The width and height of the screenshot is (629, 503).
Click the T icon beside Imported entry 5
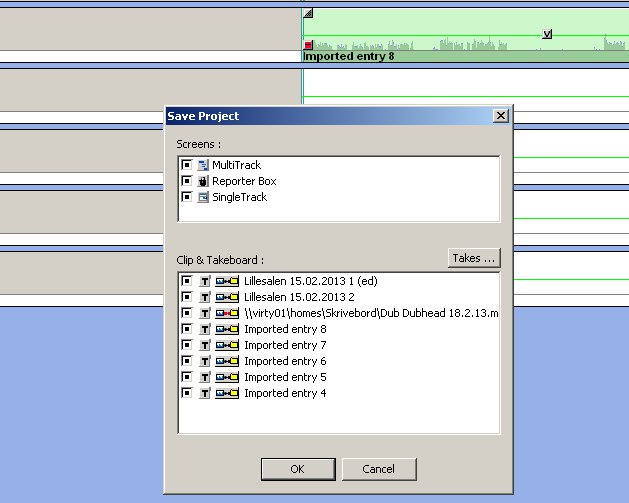point(205,377)
